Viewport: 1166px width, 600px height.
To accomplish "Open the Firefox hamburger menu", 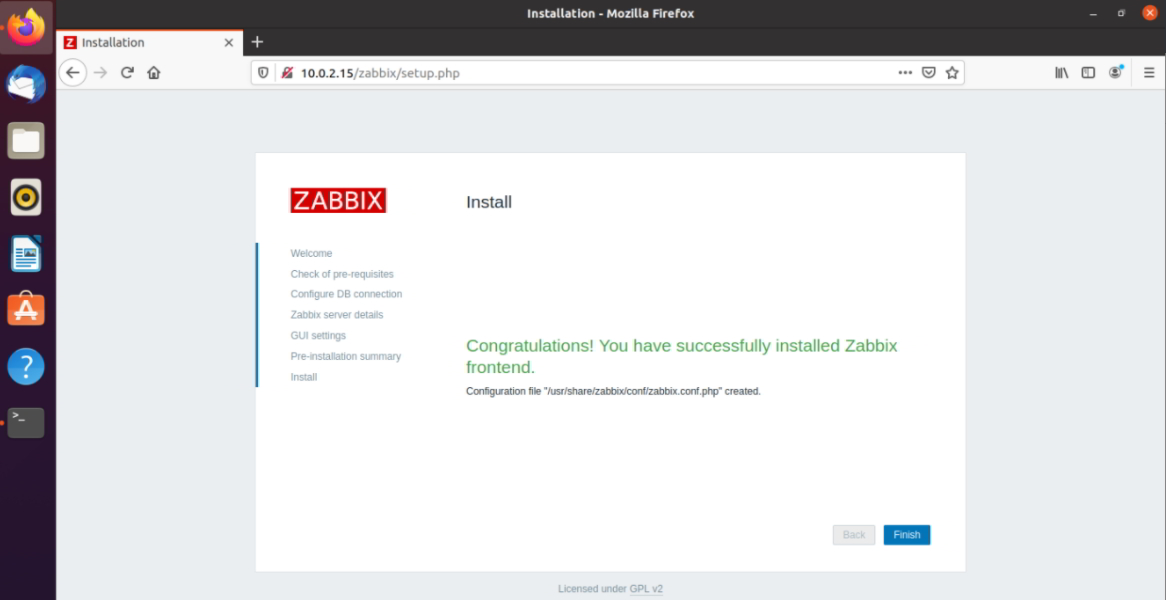I will point(1148,72).
